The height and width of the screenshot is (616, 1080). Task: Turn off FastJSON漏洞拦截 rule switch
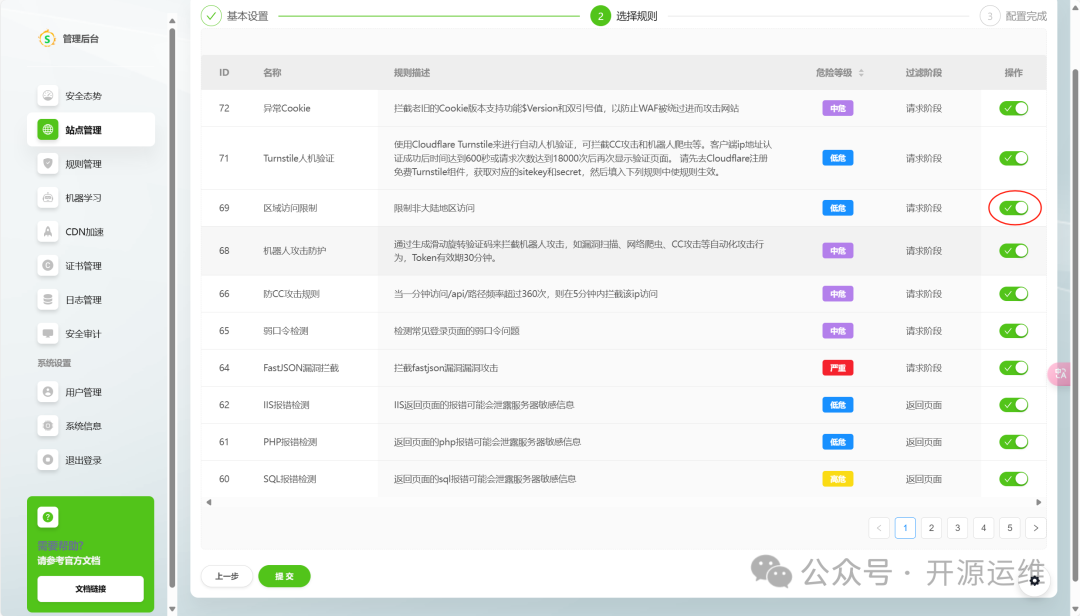(x=1013, y=368)
